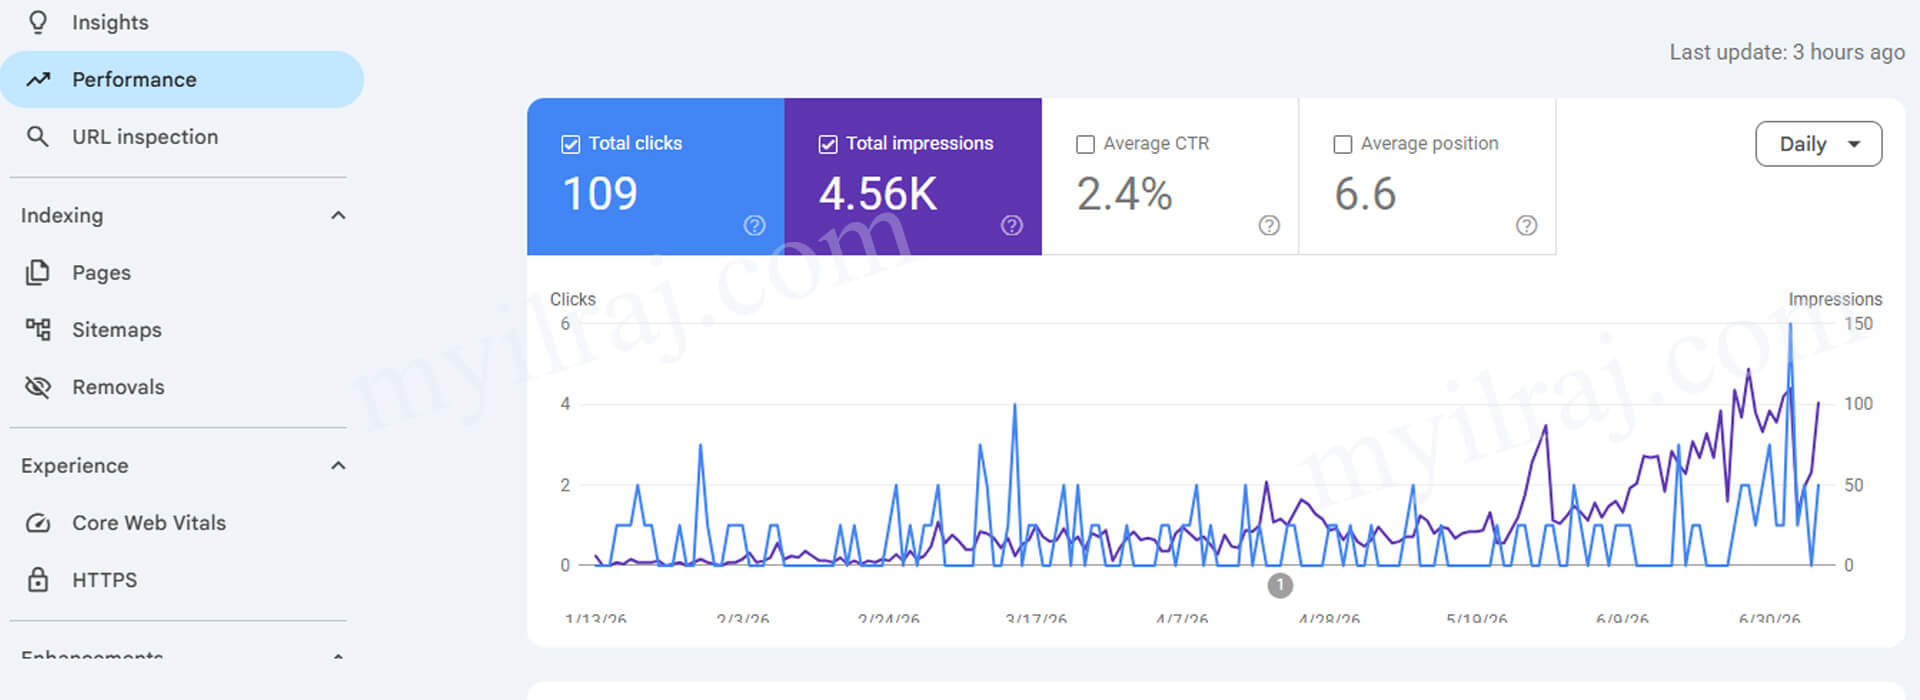Click the Sitemaps tree icon
1920x700 pixels.
pyautogui.click(x=38, y=329)
